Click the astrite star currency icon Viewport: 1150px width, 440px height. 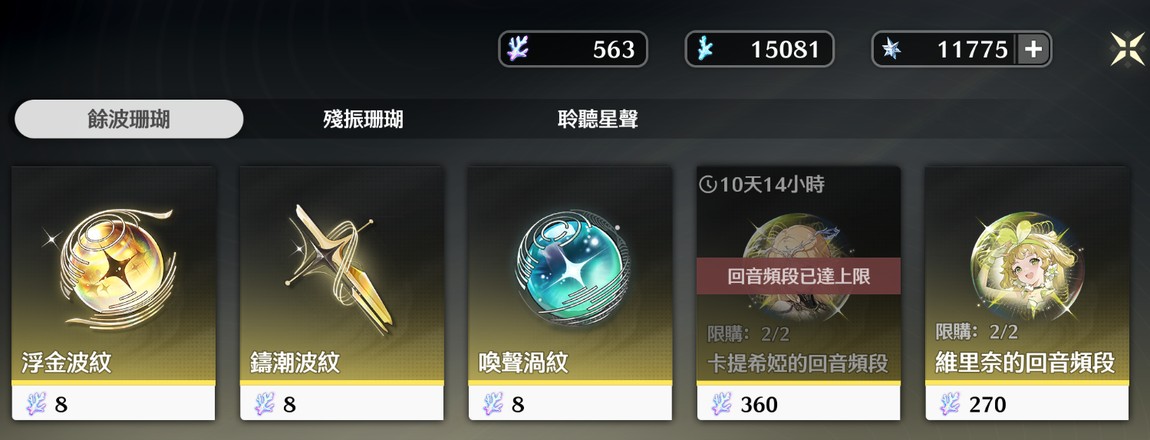click(x=891, y=49)
